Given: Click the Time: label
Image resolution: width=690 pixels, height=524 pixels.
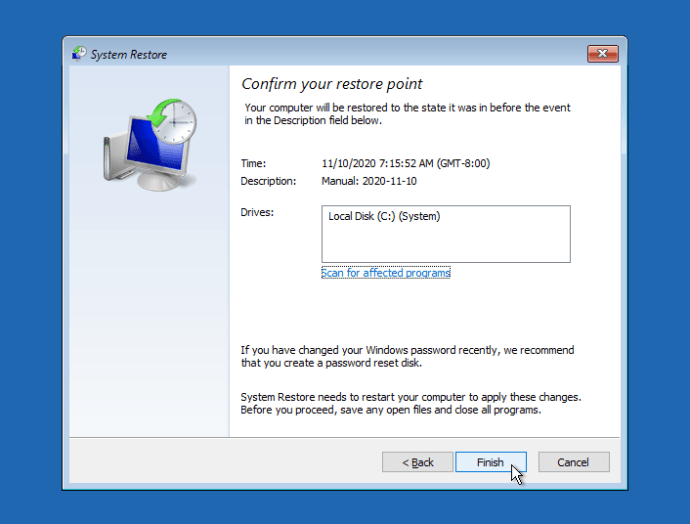Looking at the screenshot, I should click(253, 163).
